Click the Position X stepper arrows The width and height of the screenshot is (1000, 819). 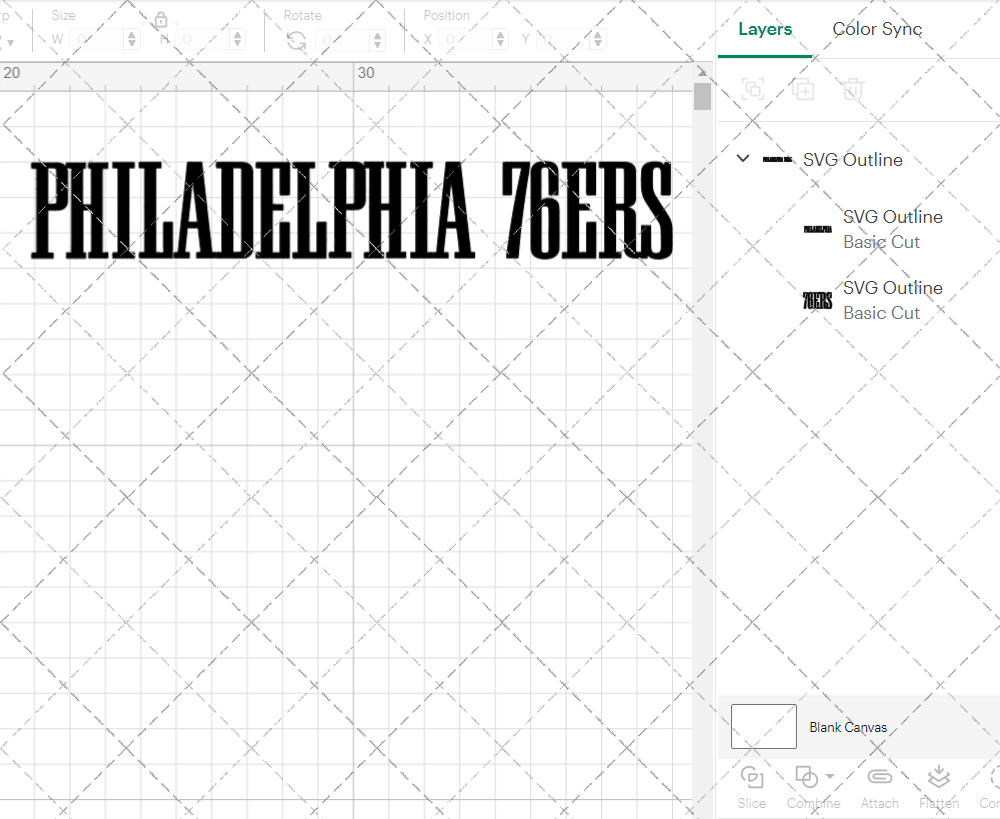[501, 40]
